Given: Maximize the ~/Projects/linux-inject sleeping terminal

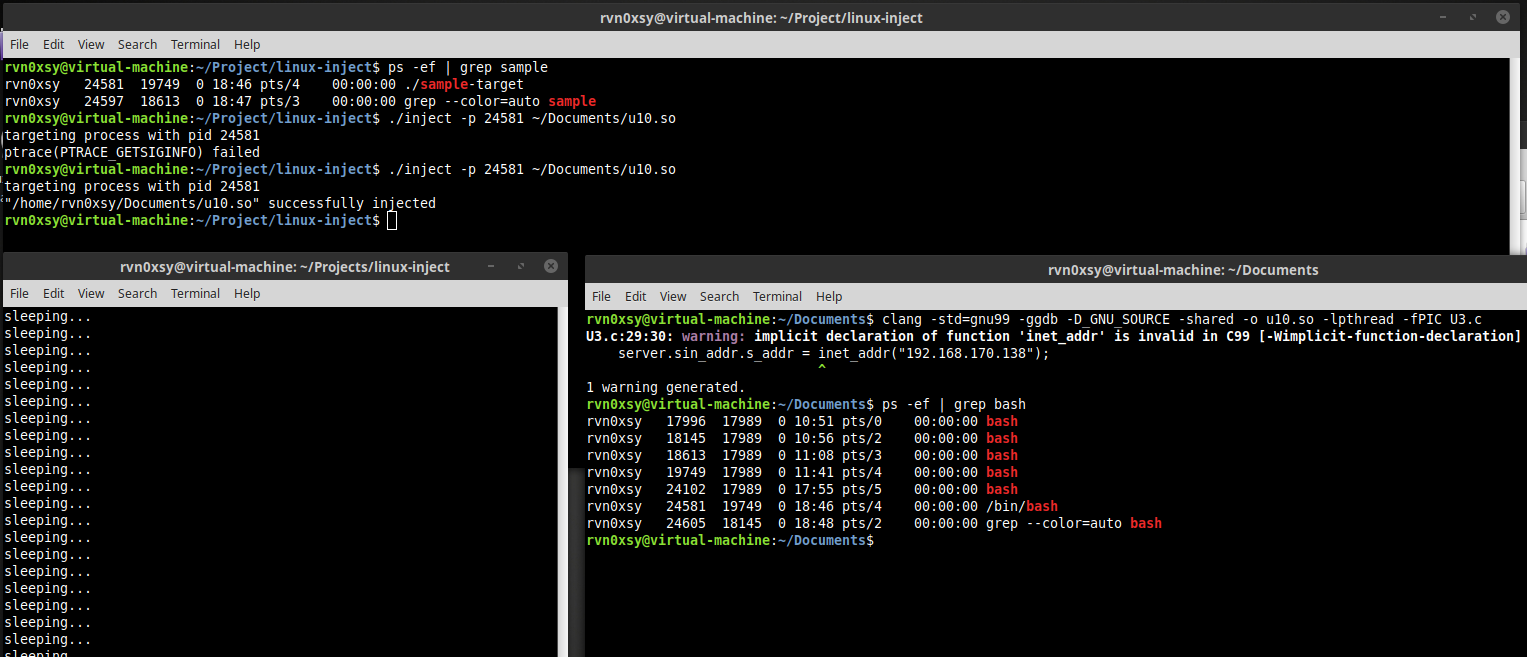Looking at the screenshot, I should pyautogui.click(x=521, y=267).
